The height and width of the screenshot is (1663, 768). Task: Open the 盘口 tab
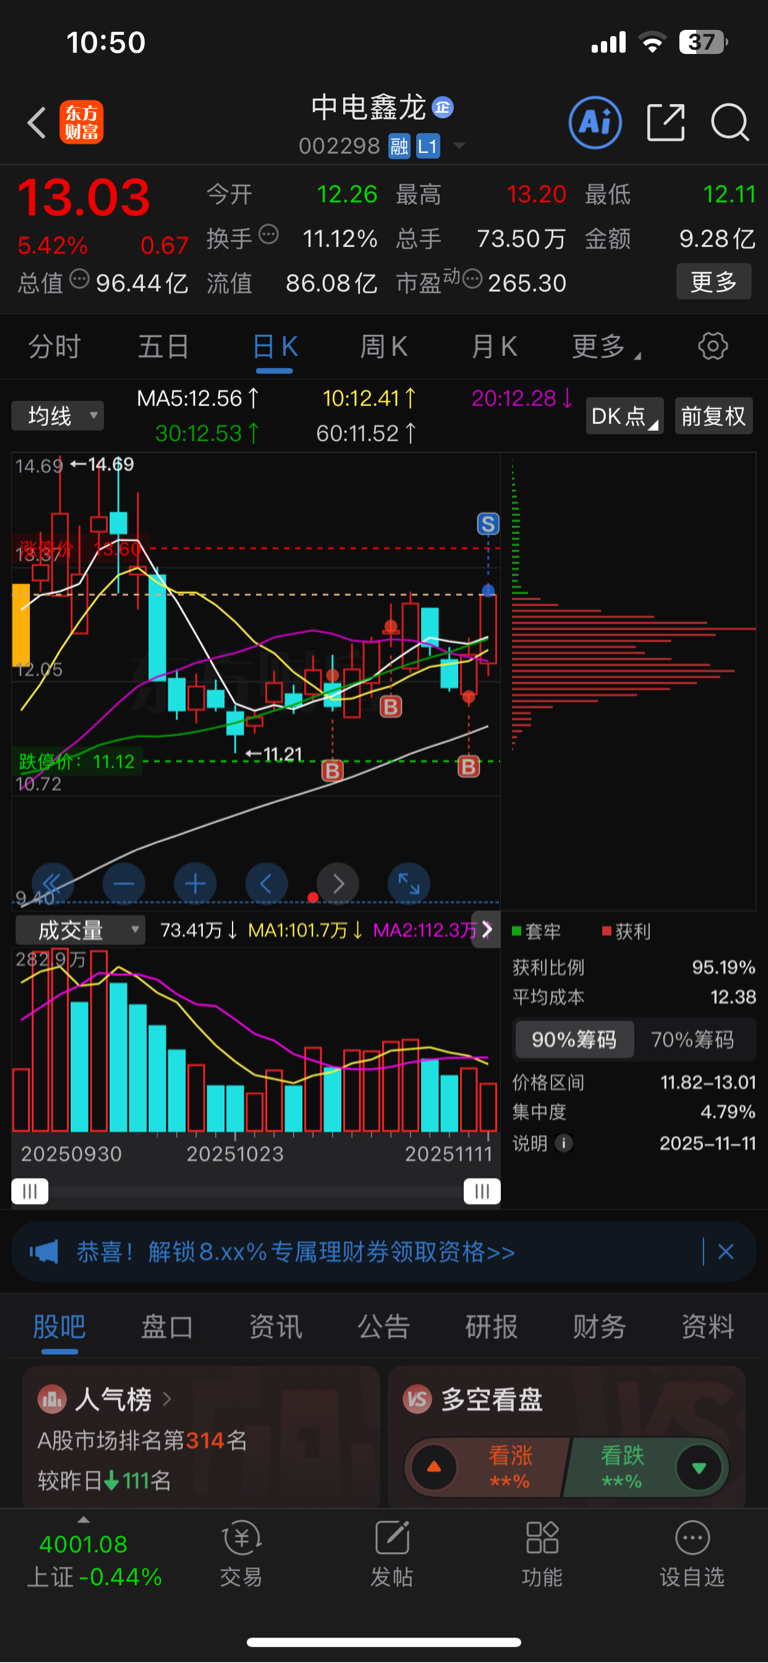click(x=167, y=1326)
